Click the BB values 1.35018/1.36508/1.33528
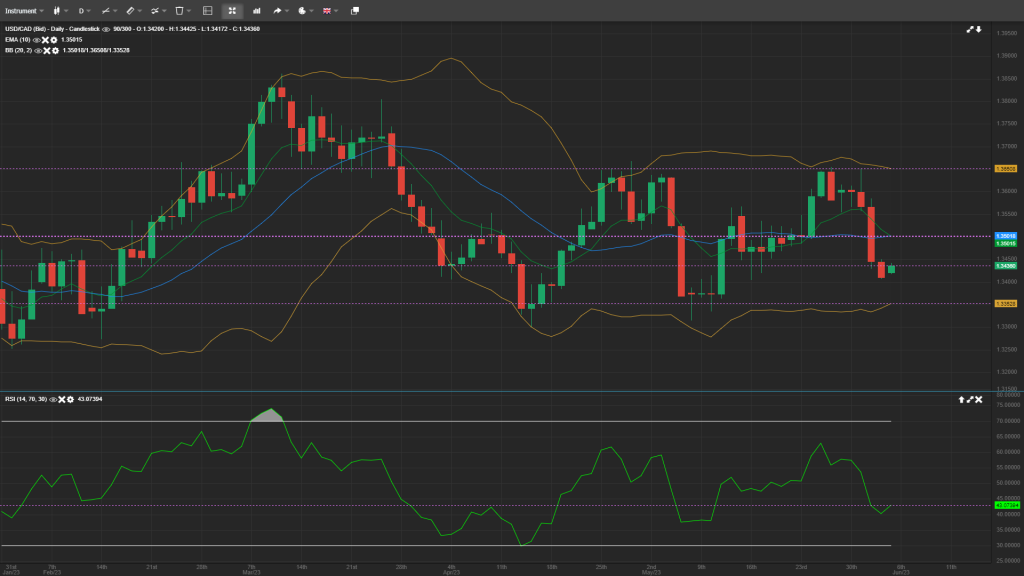This screenshot has width=1024, height=576. click(96, 50)
